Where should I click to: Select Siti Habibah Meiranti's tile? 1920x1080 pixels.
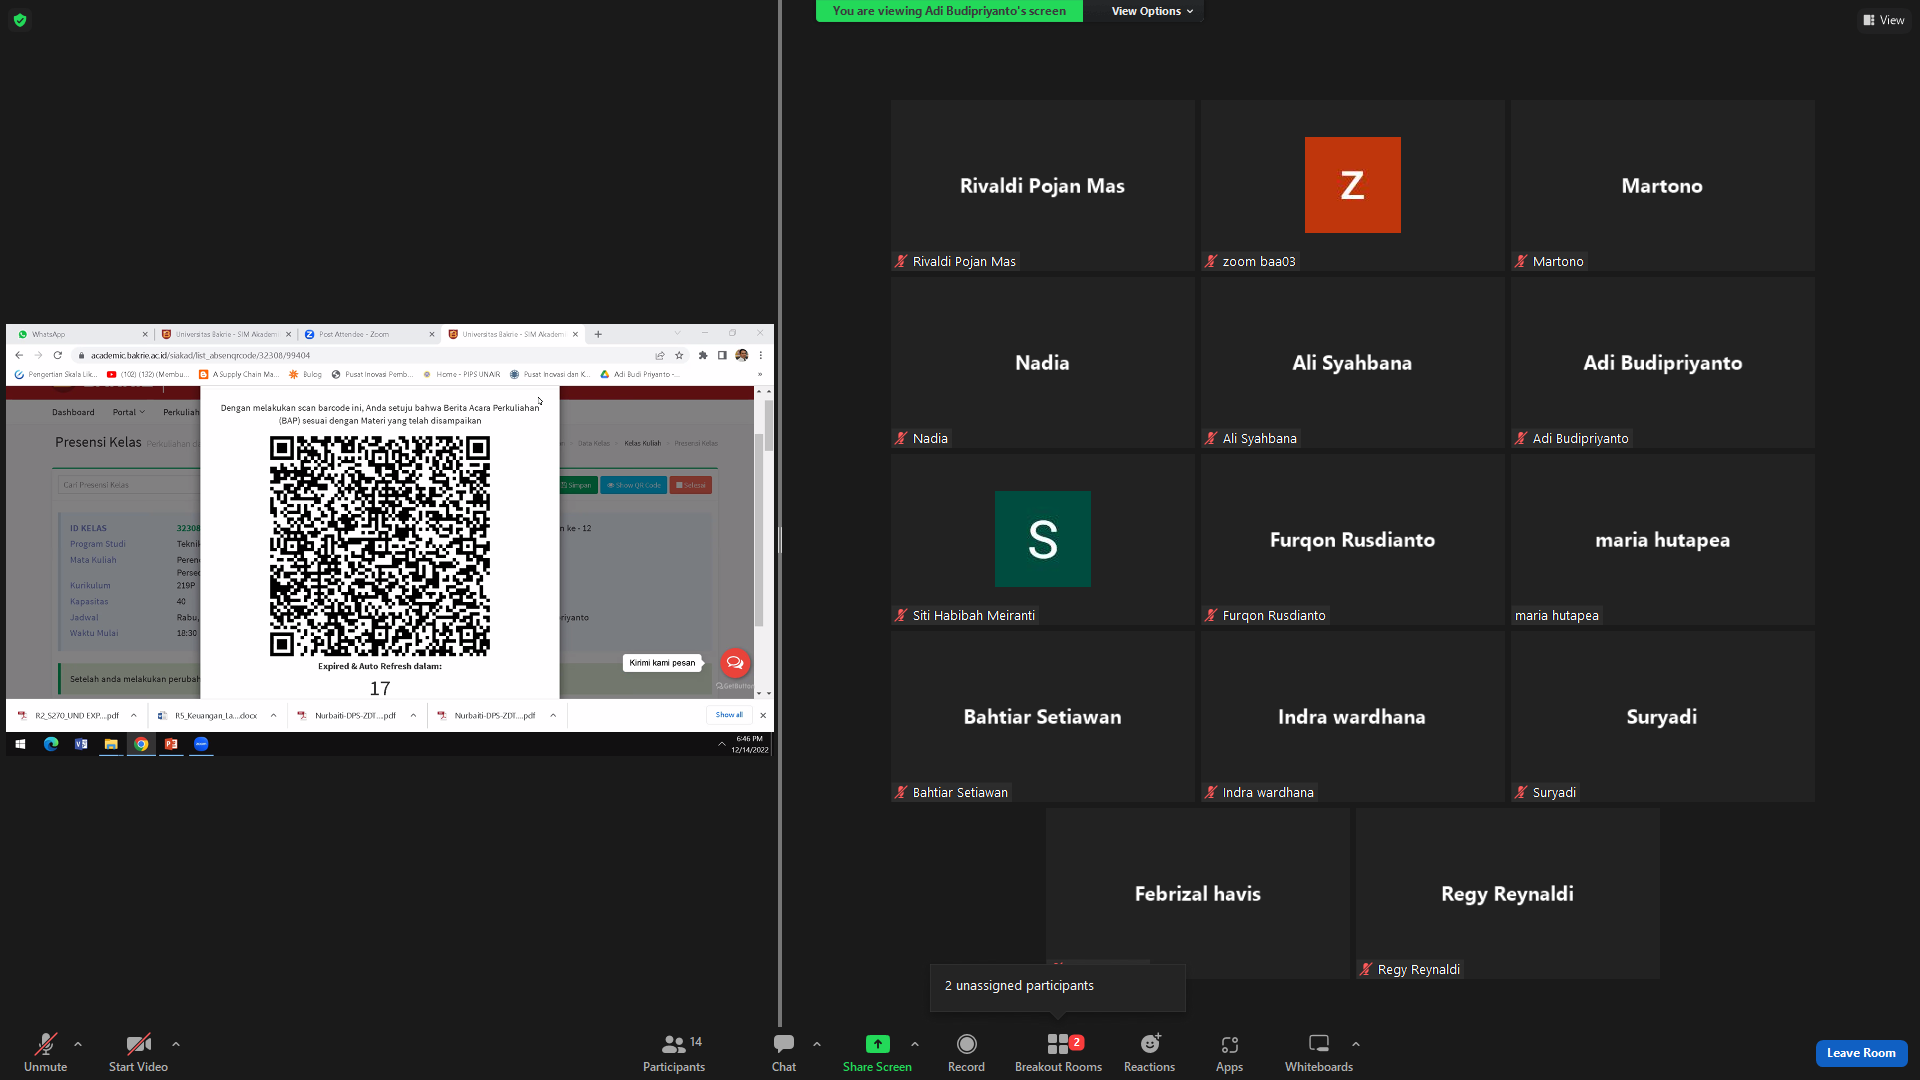(x=1043, y=539)
